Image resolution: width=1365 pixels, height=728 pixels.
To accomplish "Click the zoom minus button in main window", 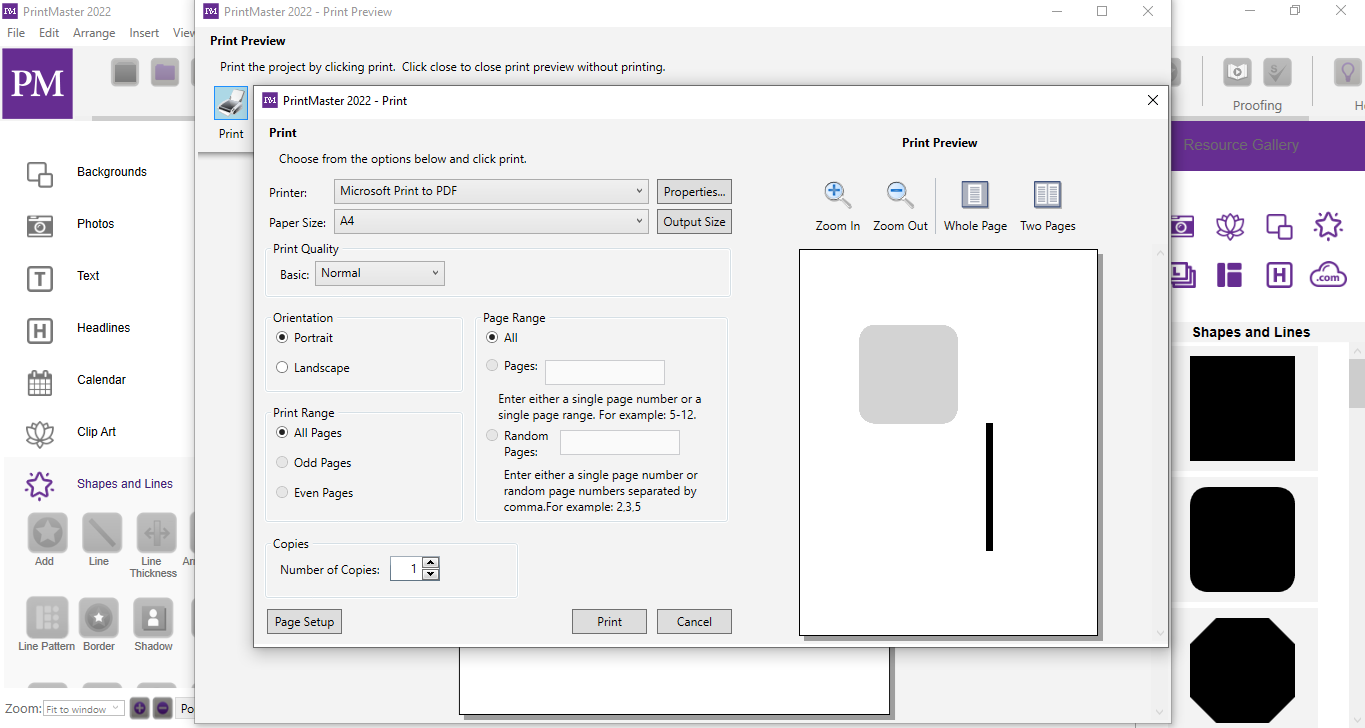I will click(162, 708).
